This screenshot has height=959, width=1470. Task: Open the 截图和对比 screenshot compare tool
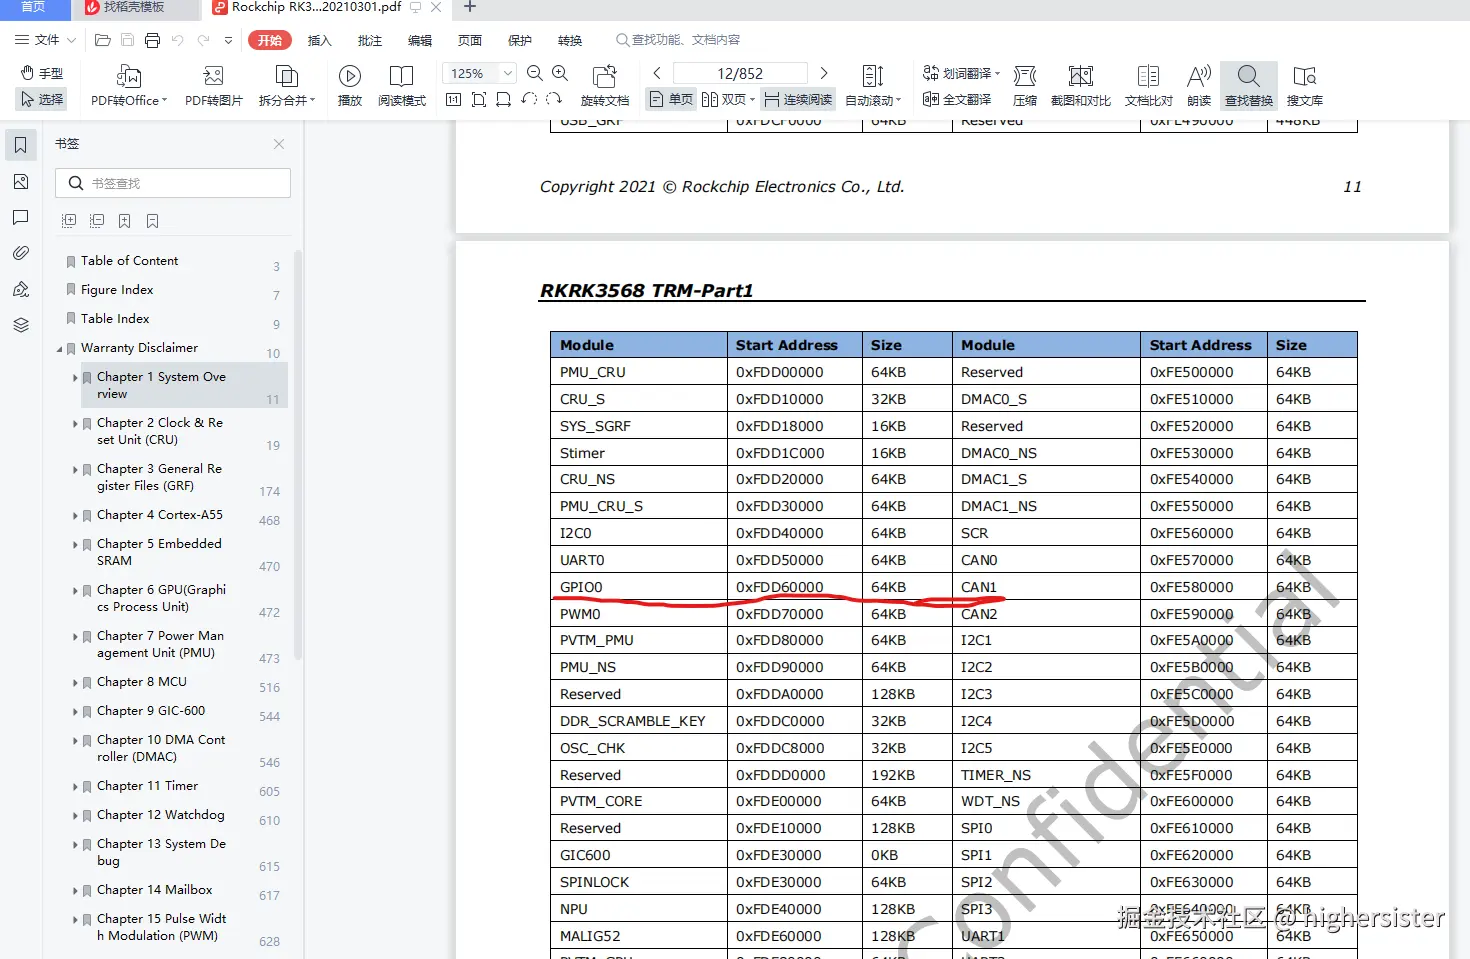(1081, 85)
